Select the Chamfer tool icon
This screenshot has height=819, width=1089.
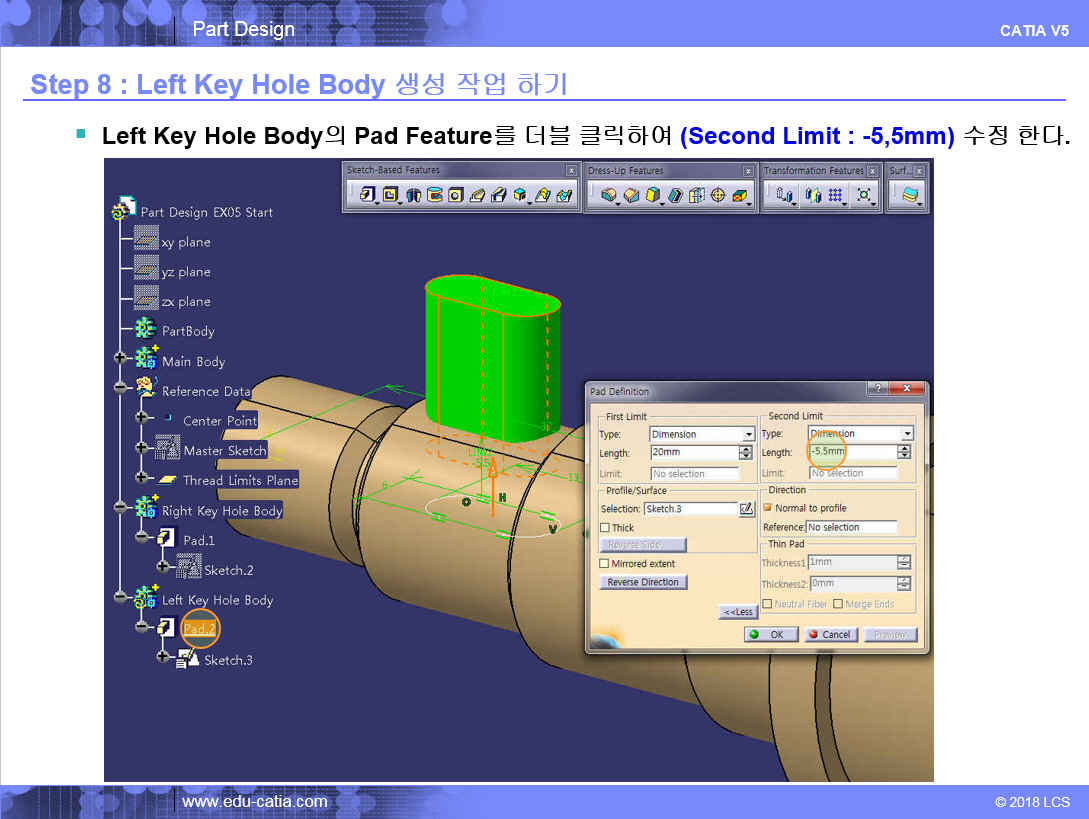631,195
